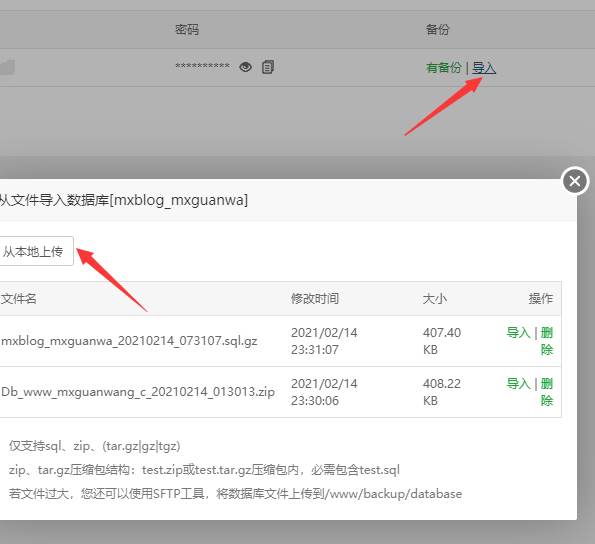The height and width of the screenshot is (544, 595).
Task: Close the import database dialog
Action: 575,181
